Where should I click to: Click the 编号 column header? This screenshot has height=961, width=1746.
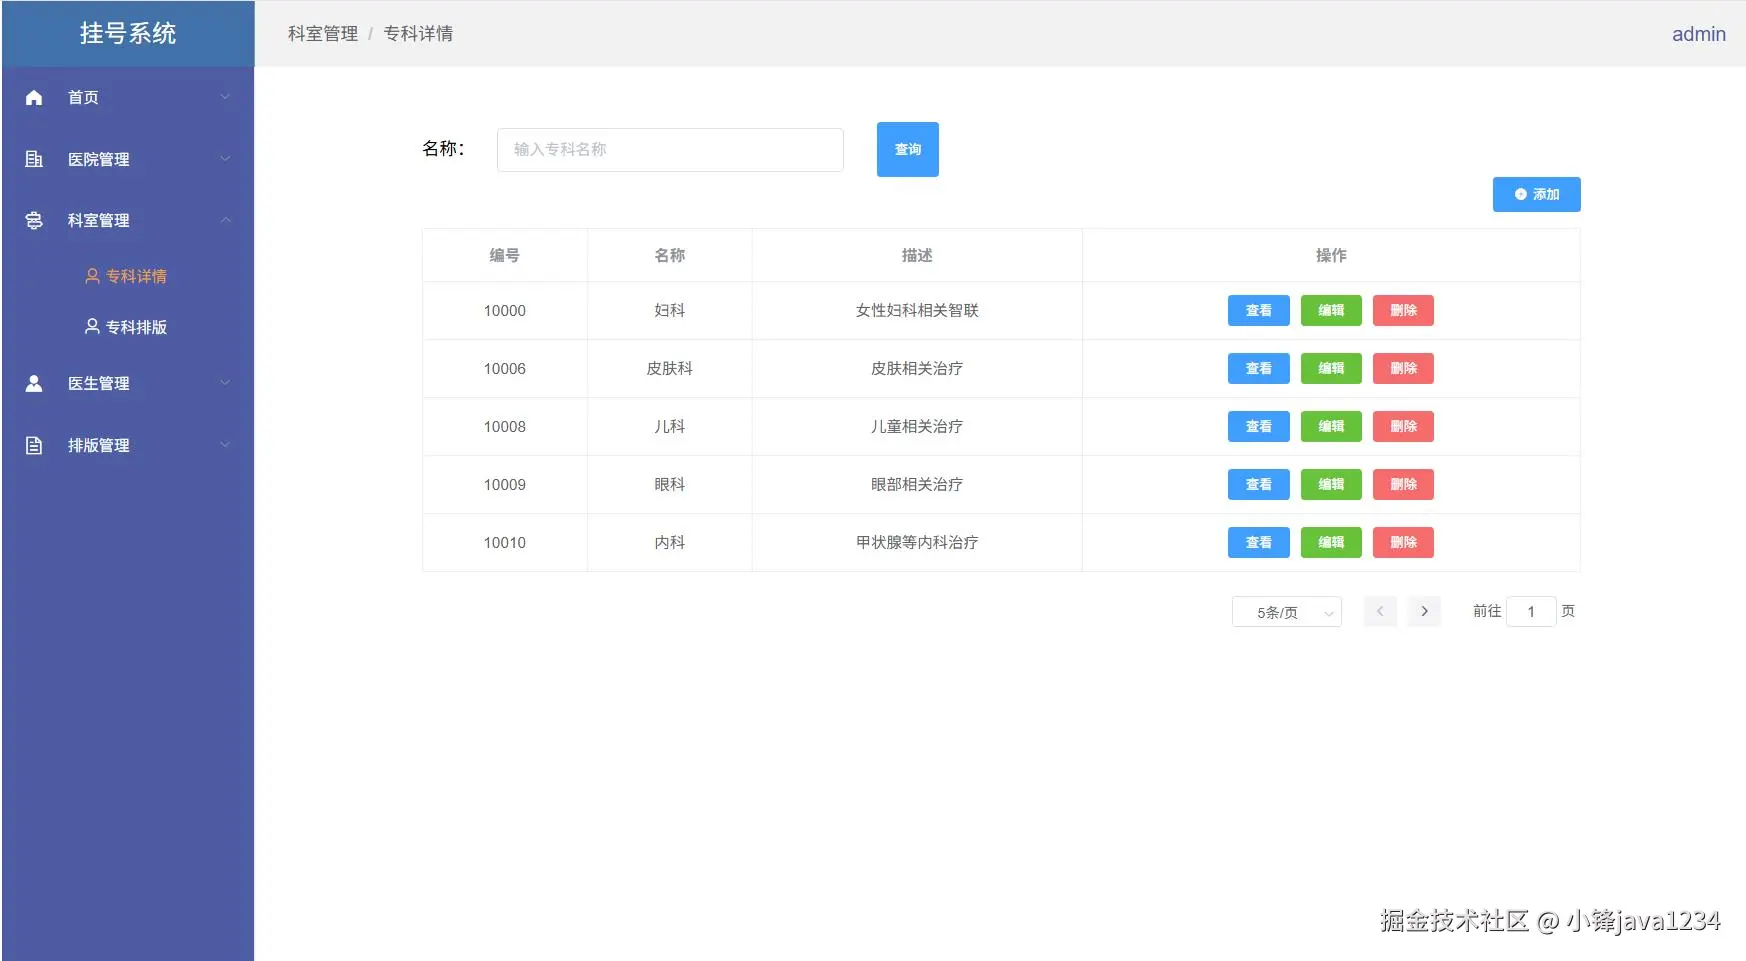click(505, 255)
